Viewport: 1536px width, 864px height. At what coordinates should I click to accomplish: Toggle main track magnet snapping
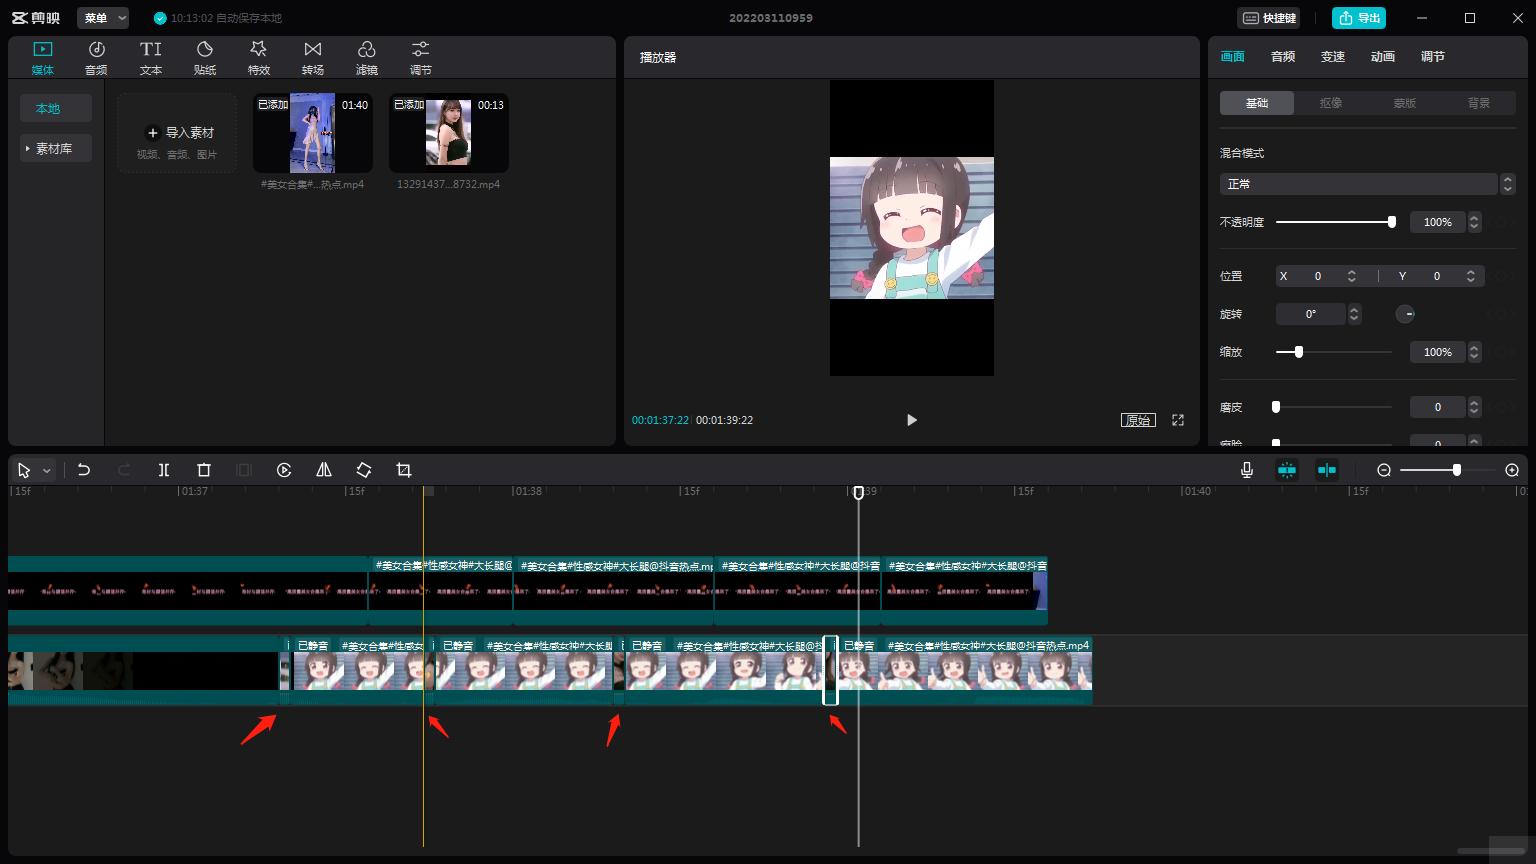coord(1287,470)
